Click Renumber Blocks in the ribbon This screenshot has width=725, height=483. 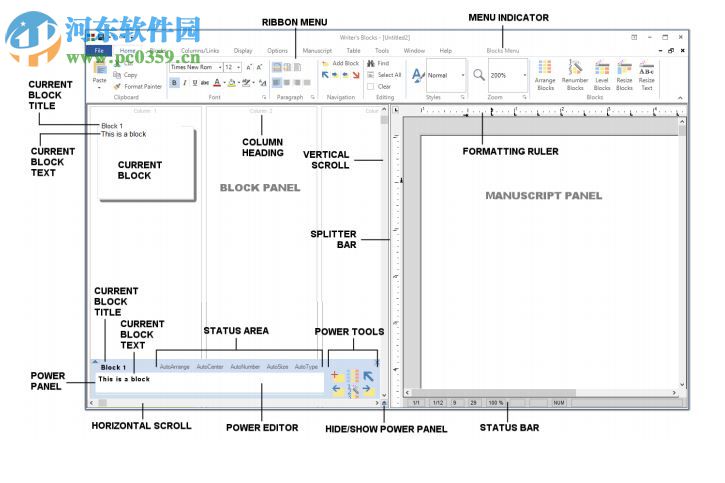click(575, 75)
